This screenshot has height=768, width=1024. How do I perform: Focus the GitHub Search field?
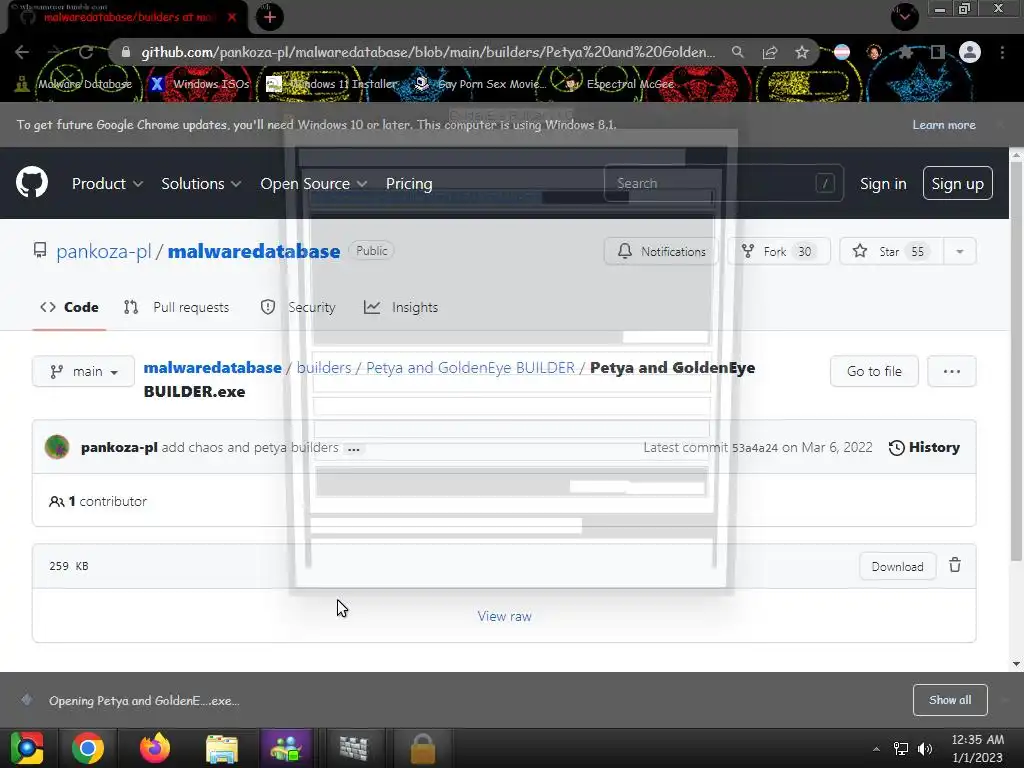(724, 184)
